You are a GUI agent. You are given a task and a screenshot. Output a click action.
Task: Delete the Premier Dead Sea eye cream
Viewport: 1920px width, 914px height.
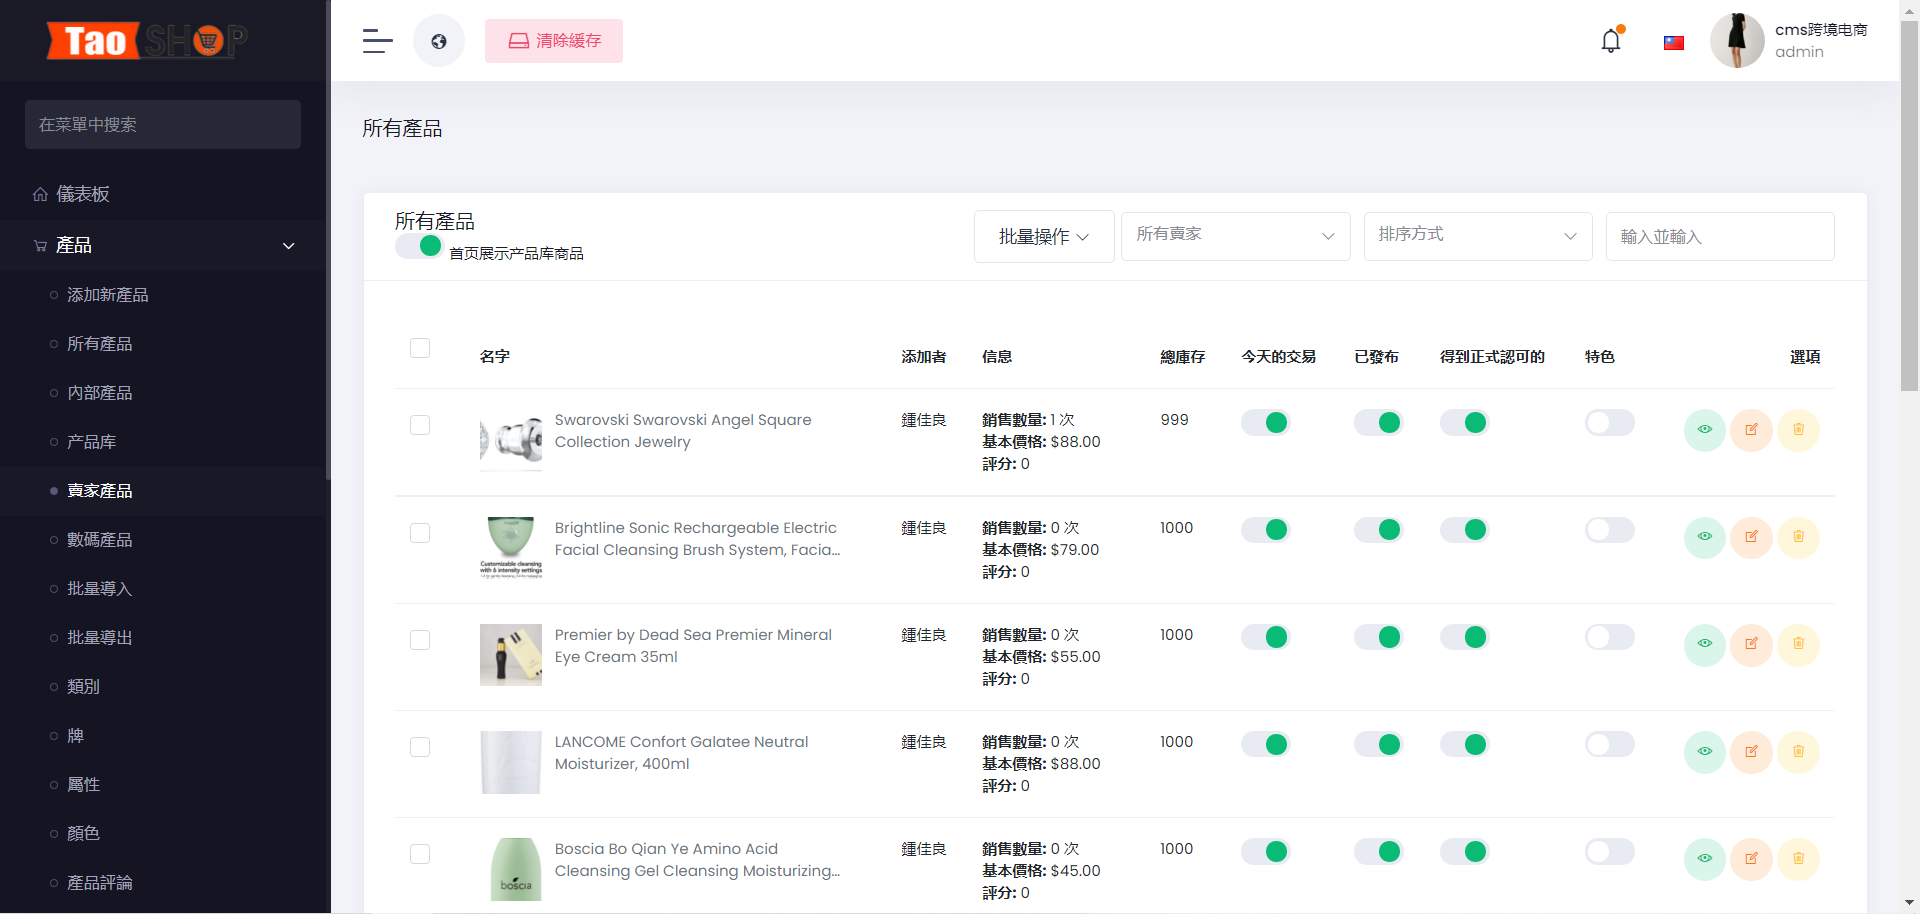point(1798,644)
